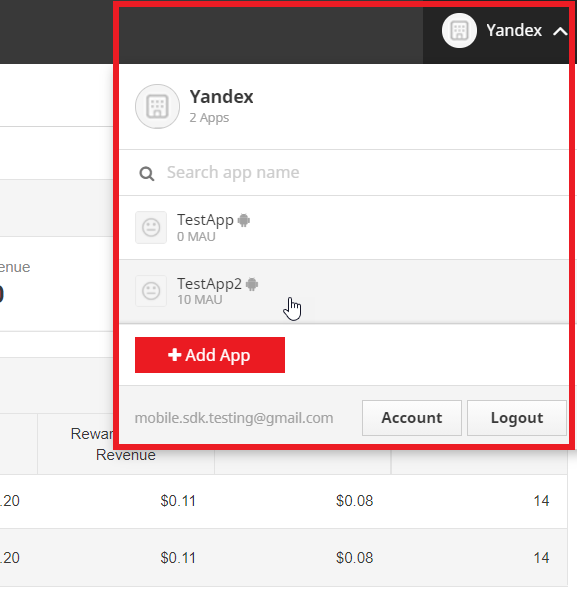Collapse the Yandex account dropdown chevron
The height and width of the screenshot is (608, 577).
pos(560,31)
